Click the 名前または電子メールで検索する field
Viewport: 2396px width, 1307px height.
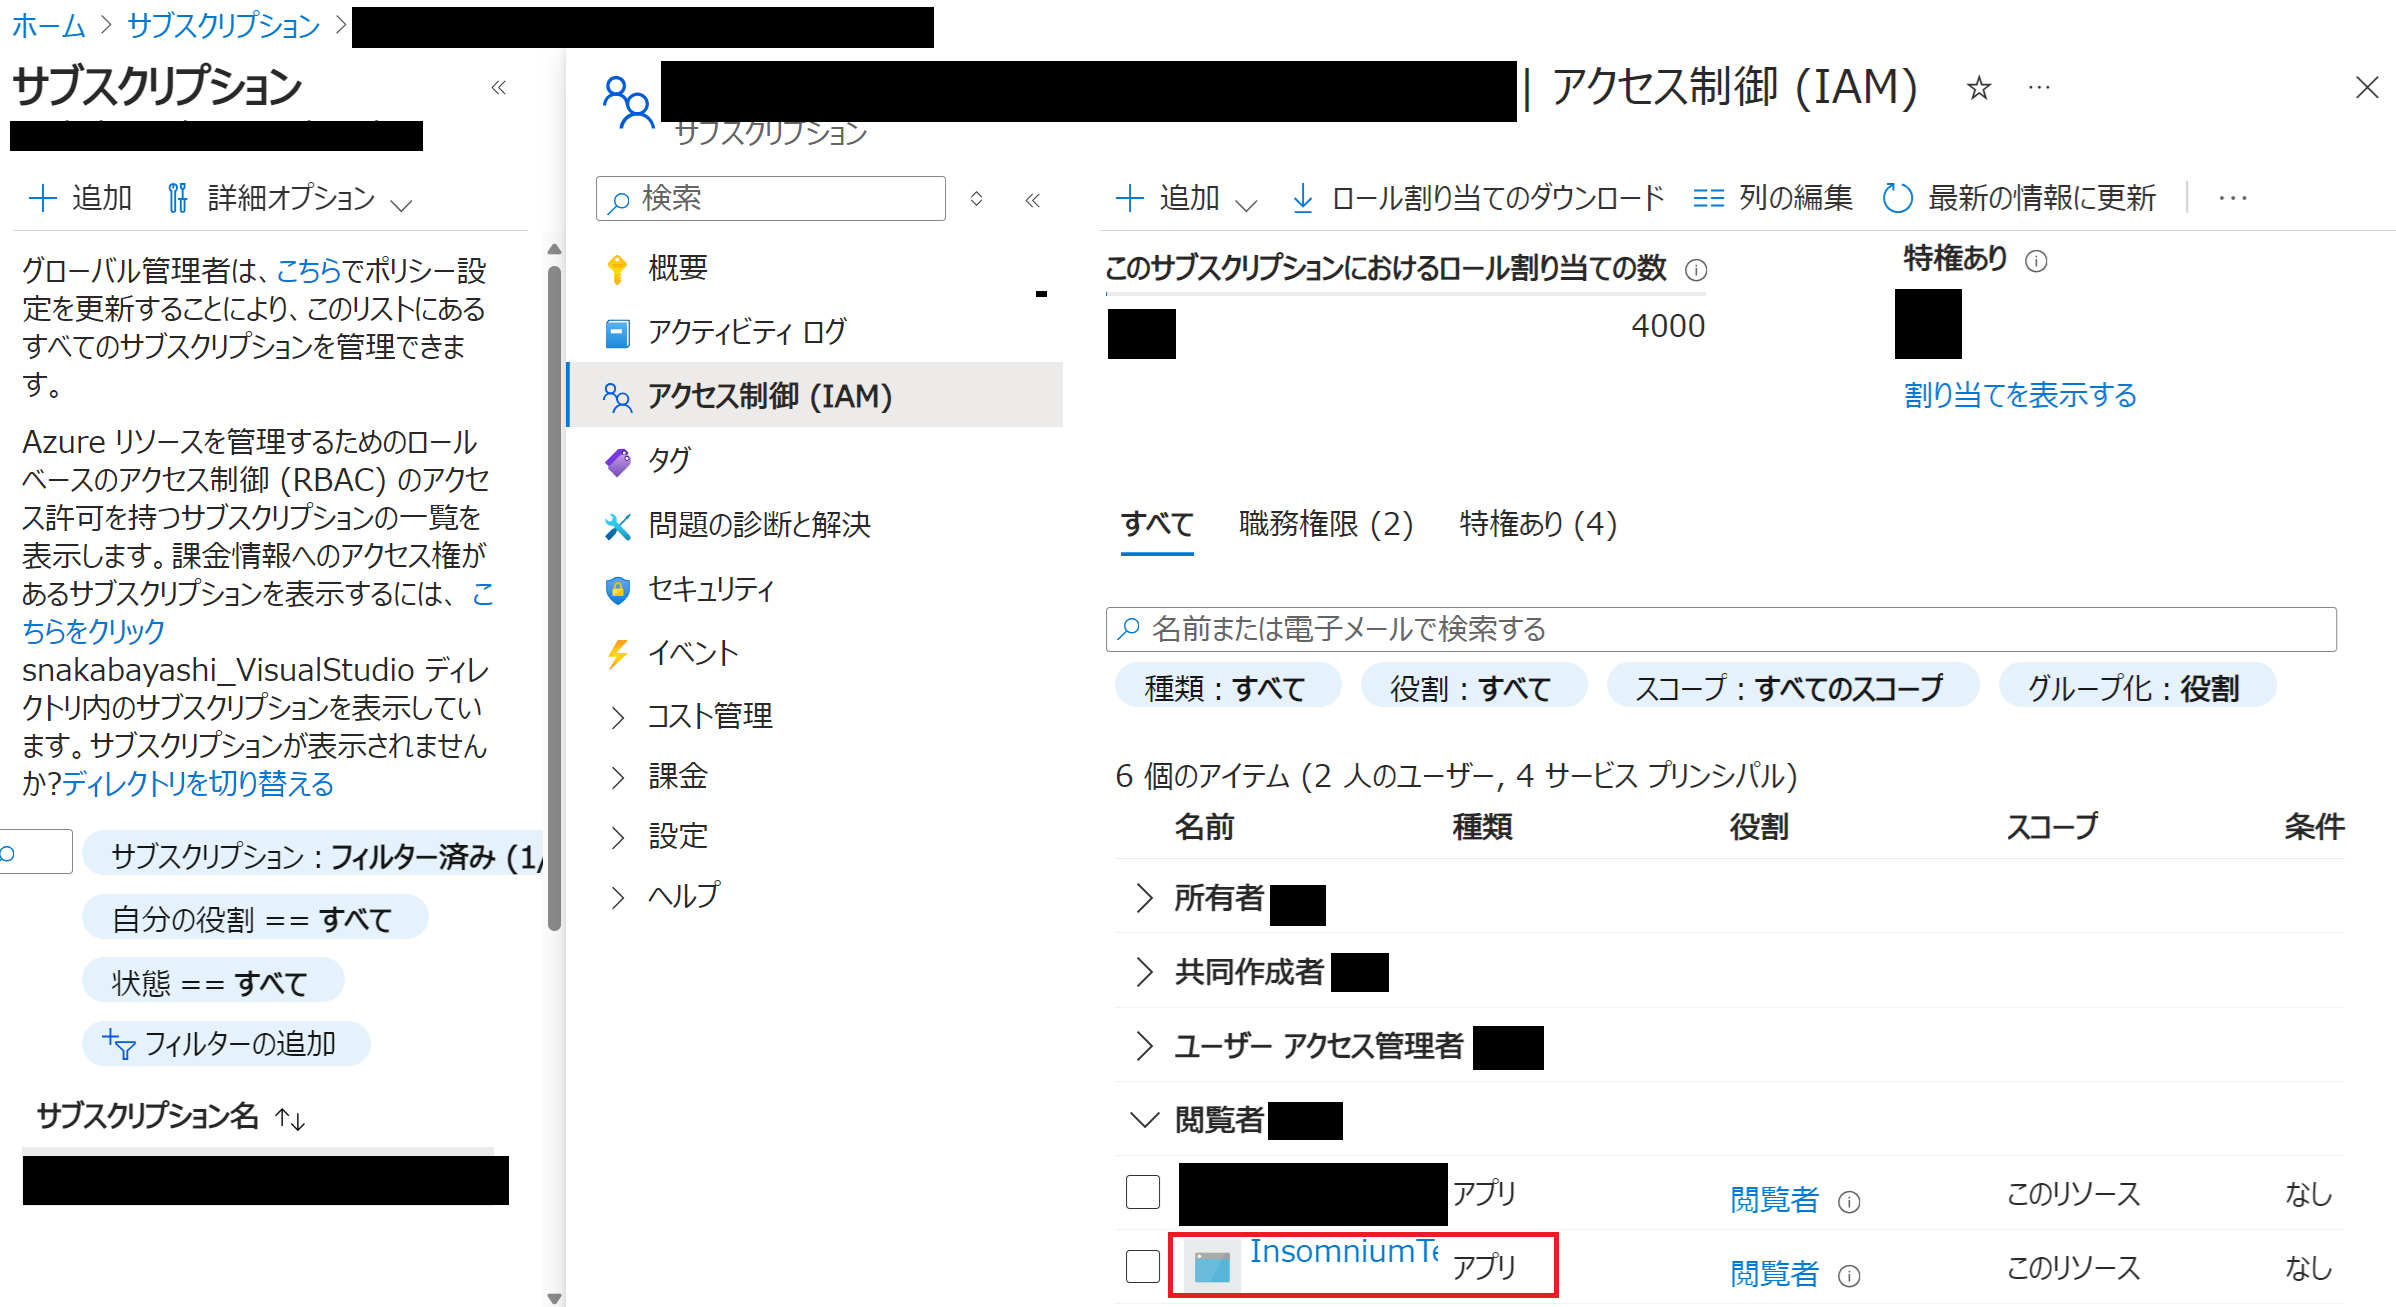(1720, 629)
